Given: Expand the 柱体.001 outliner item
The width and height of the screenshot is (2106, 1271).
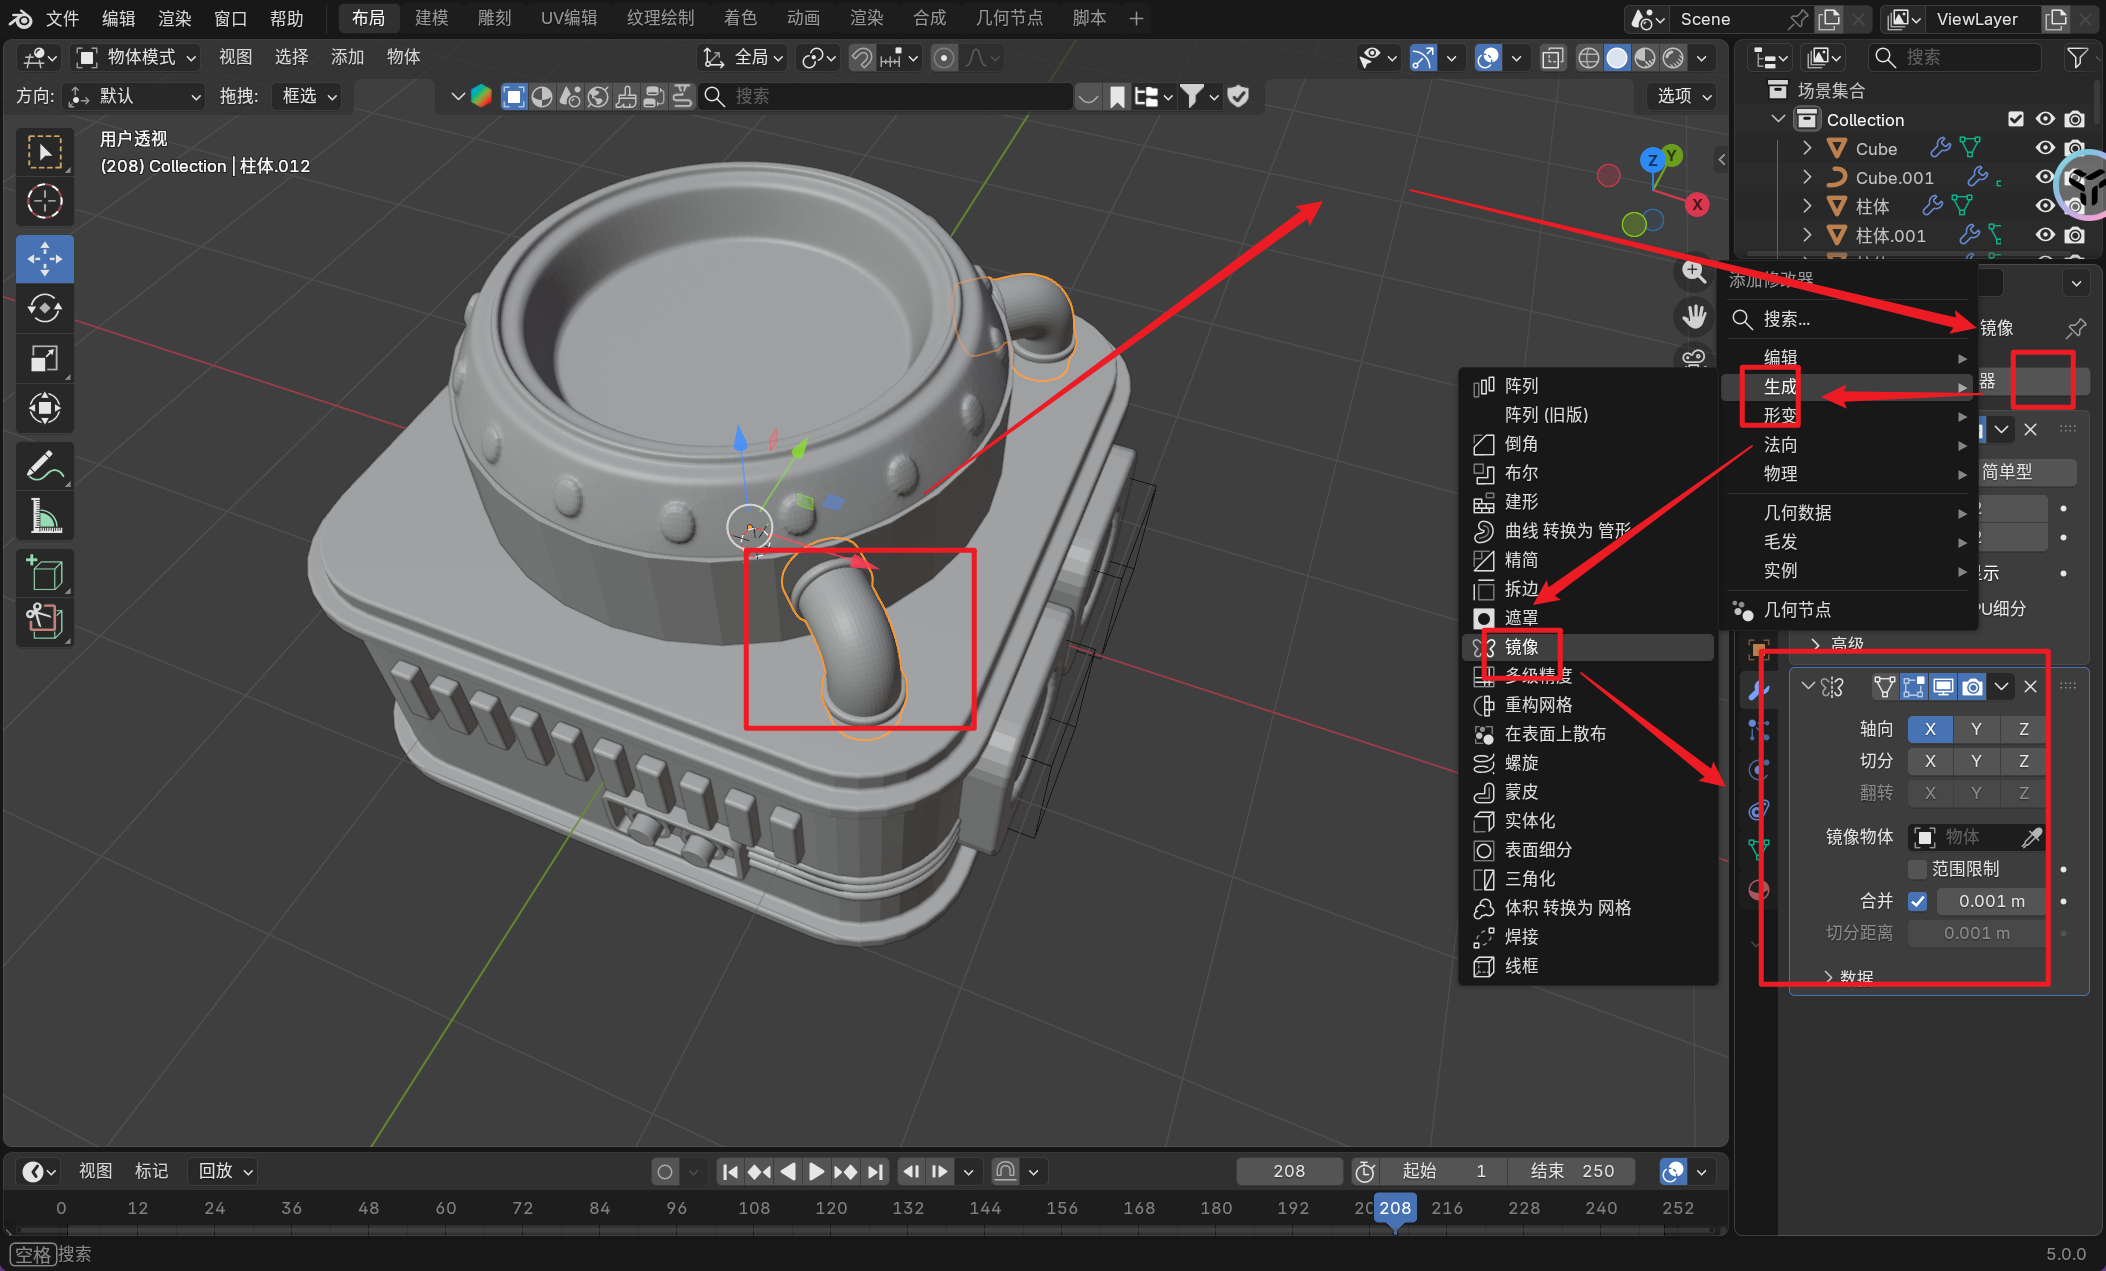Looking at the screenshot, I should click(1807, 235).
